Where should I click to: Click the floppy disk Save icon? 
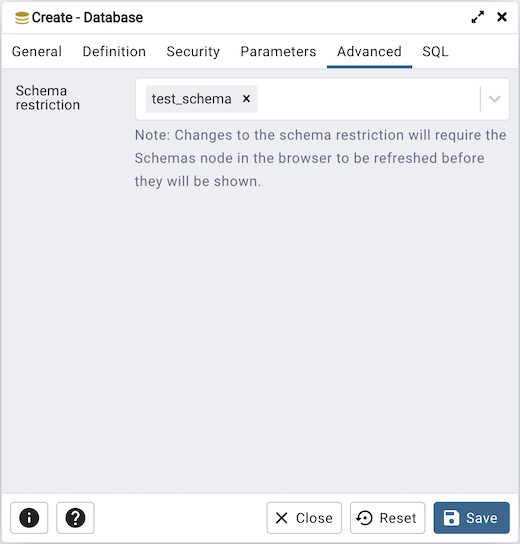coord(451,518)
